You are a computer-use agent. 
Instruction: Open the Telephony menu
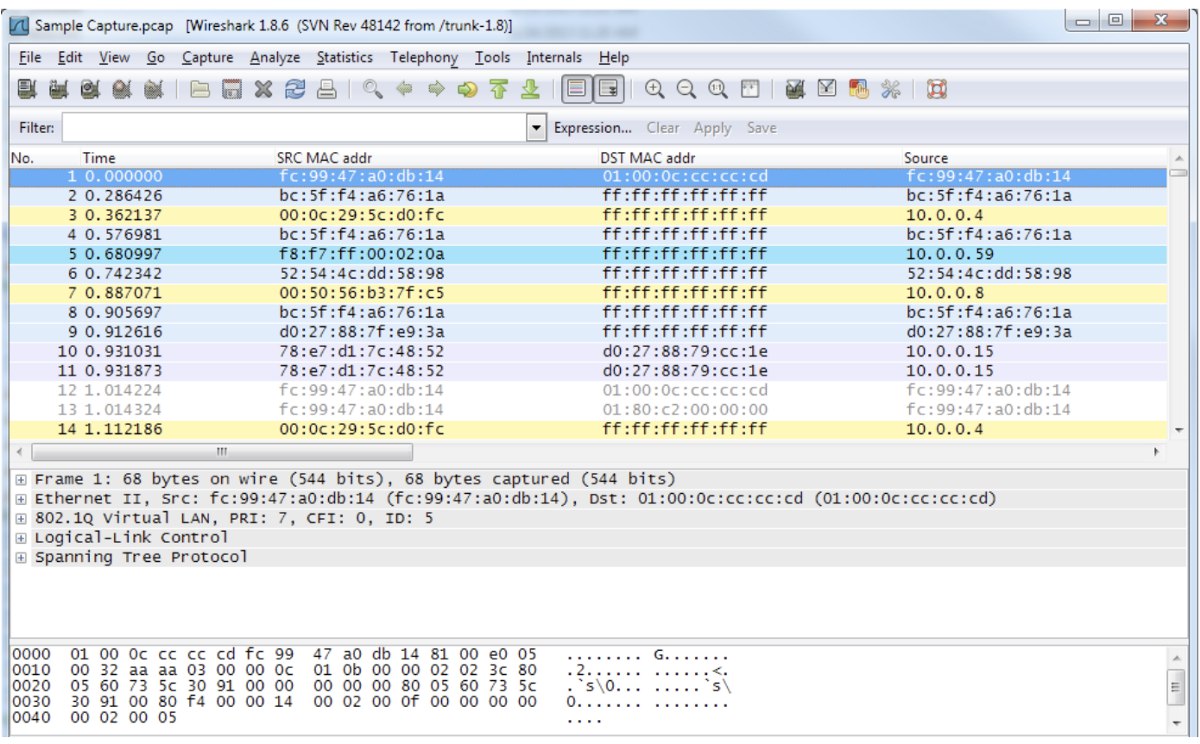pos(424,58)
